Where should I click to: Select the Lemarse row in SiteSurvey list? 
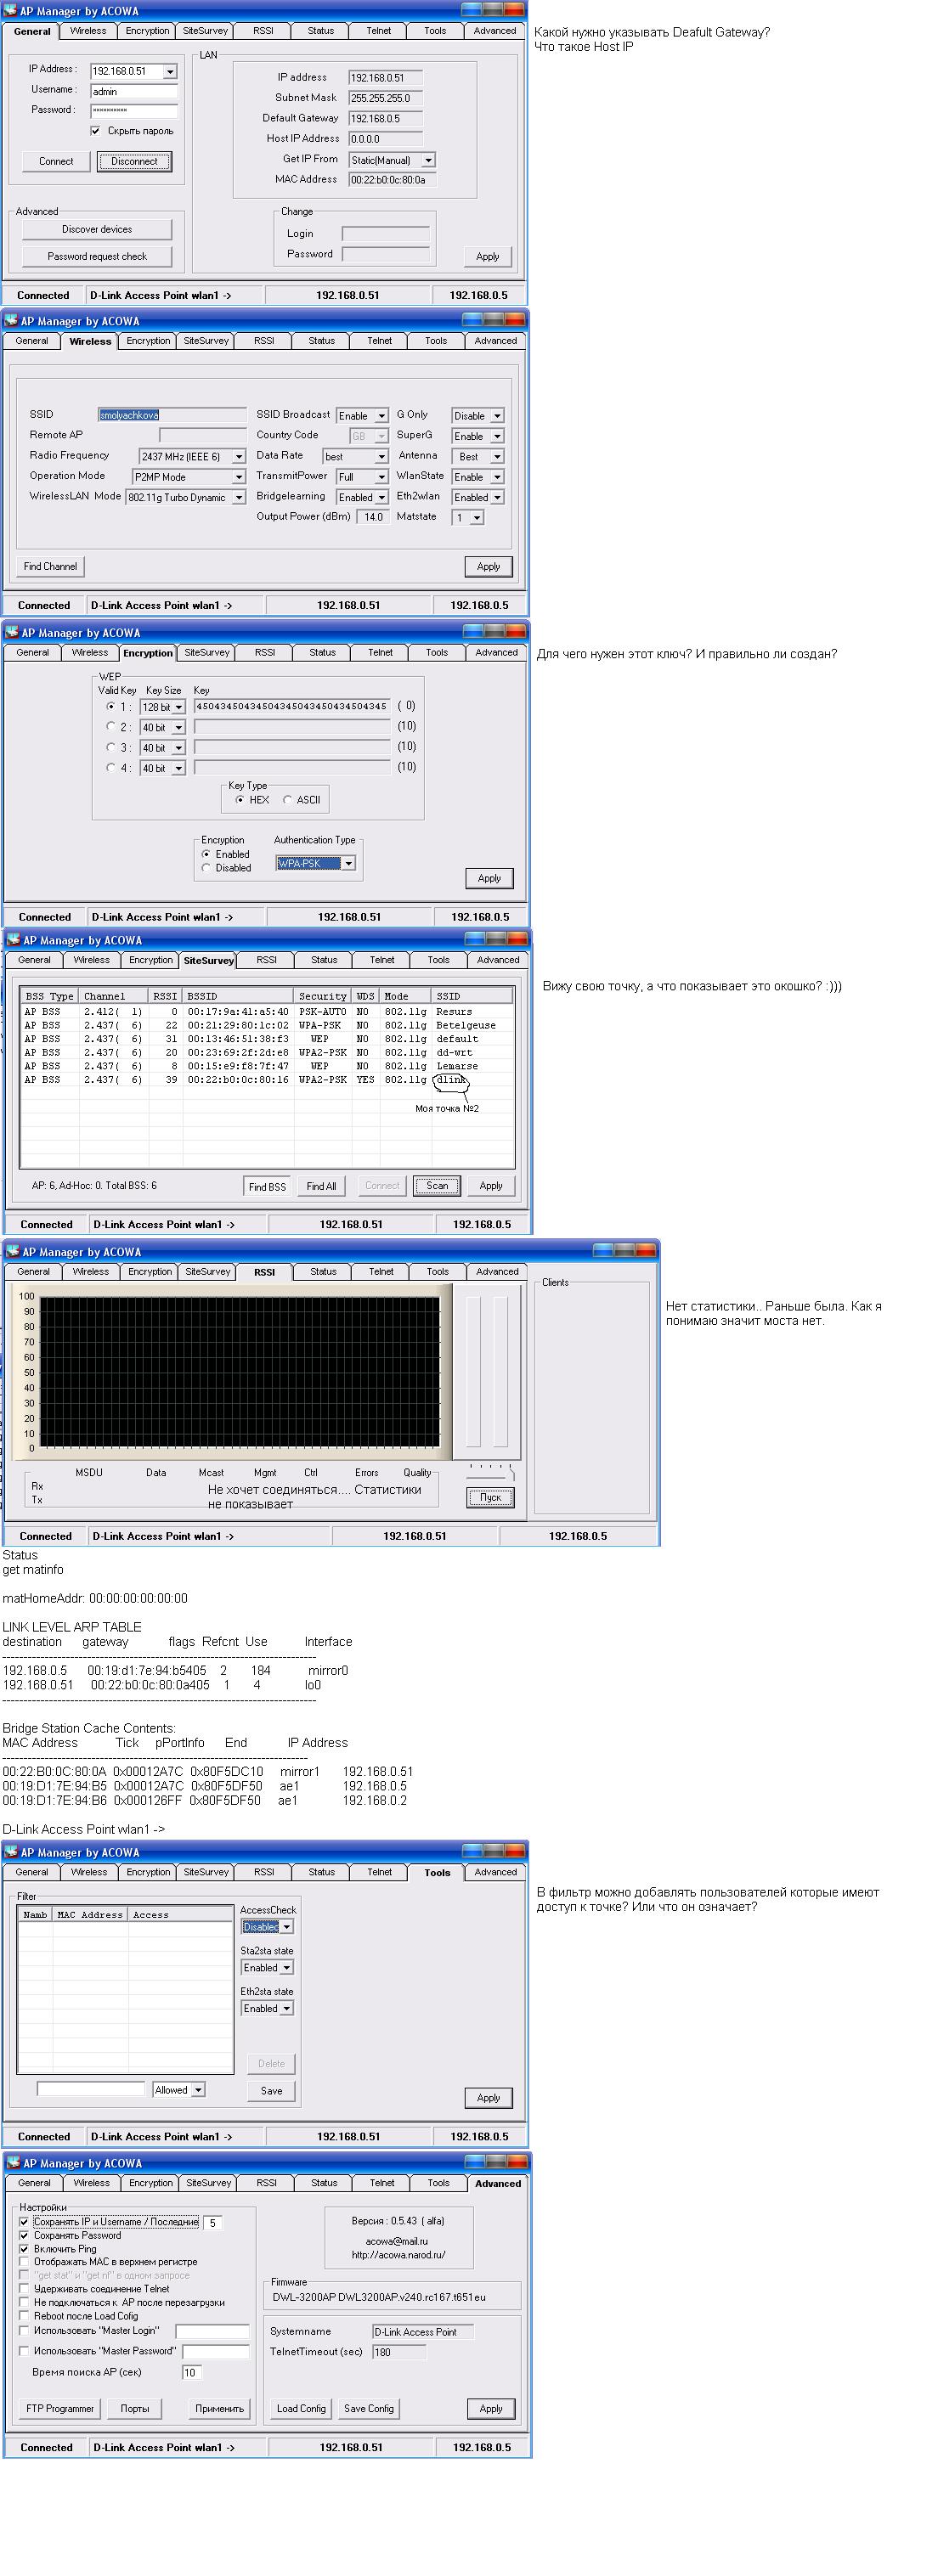(266, 1066)
